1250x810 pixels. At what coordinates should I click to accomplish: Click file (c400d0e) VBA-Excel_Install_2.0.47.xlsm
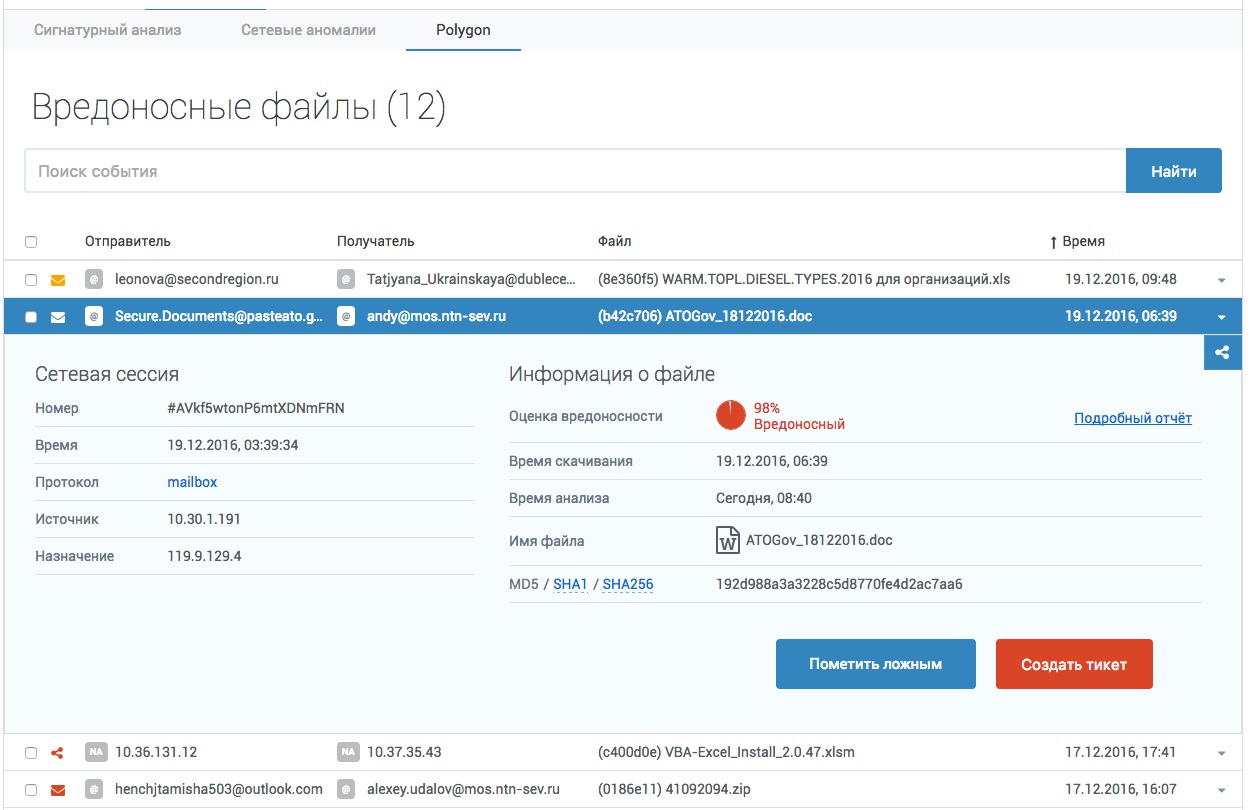pyautogui.click(x=726, y=752)
